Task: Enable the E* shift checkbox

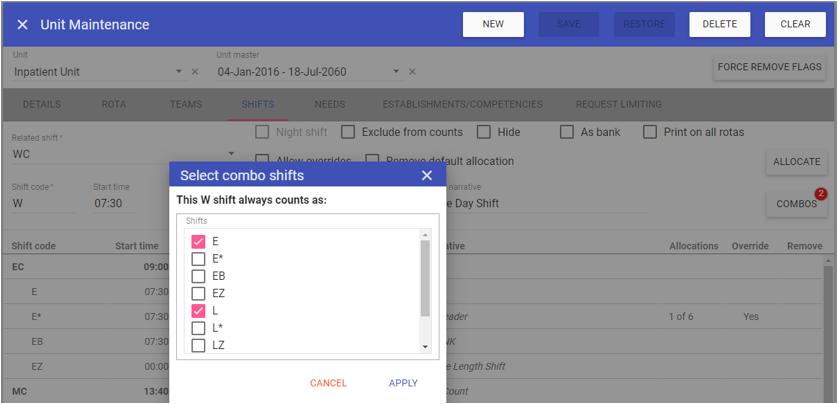Action: [x=198, y=259]
